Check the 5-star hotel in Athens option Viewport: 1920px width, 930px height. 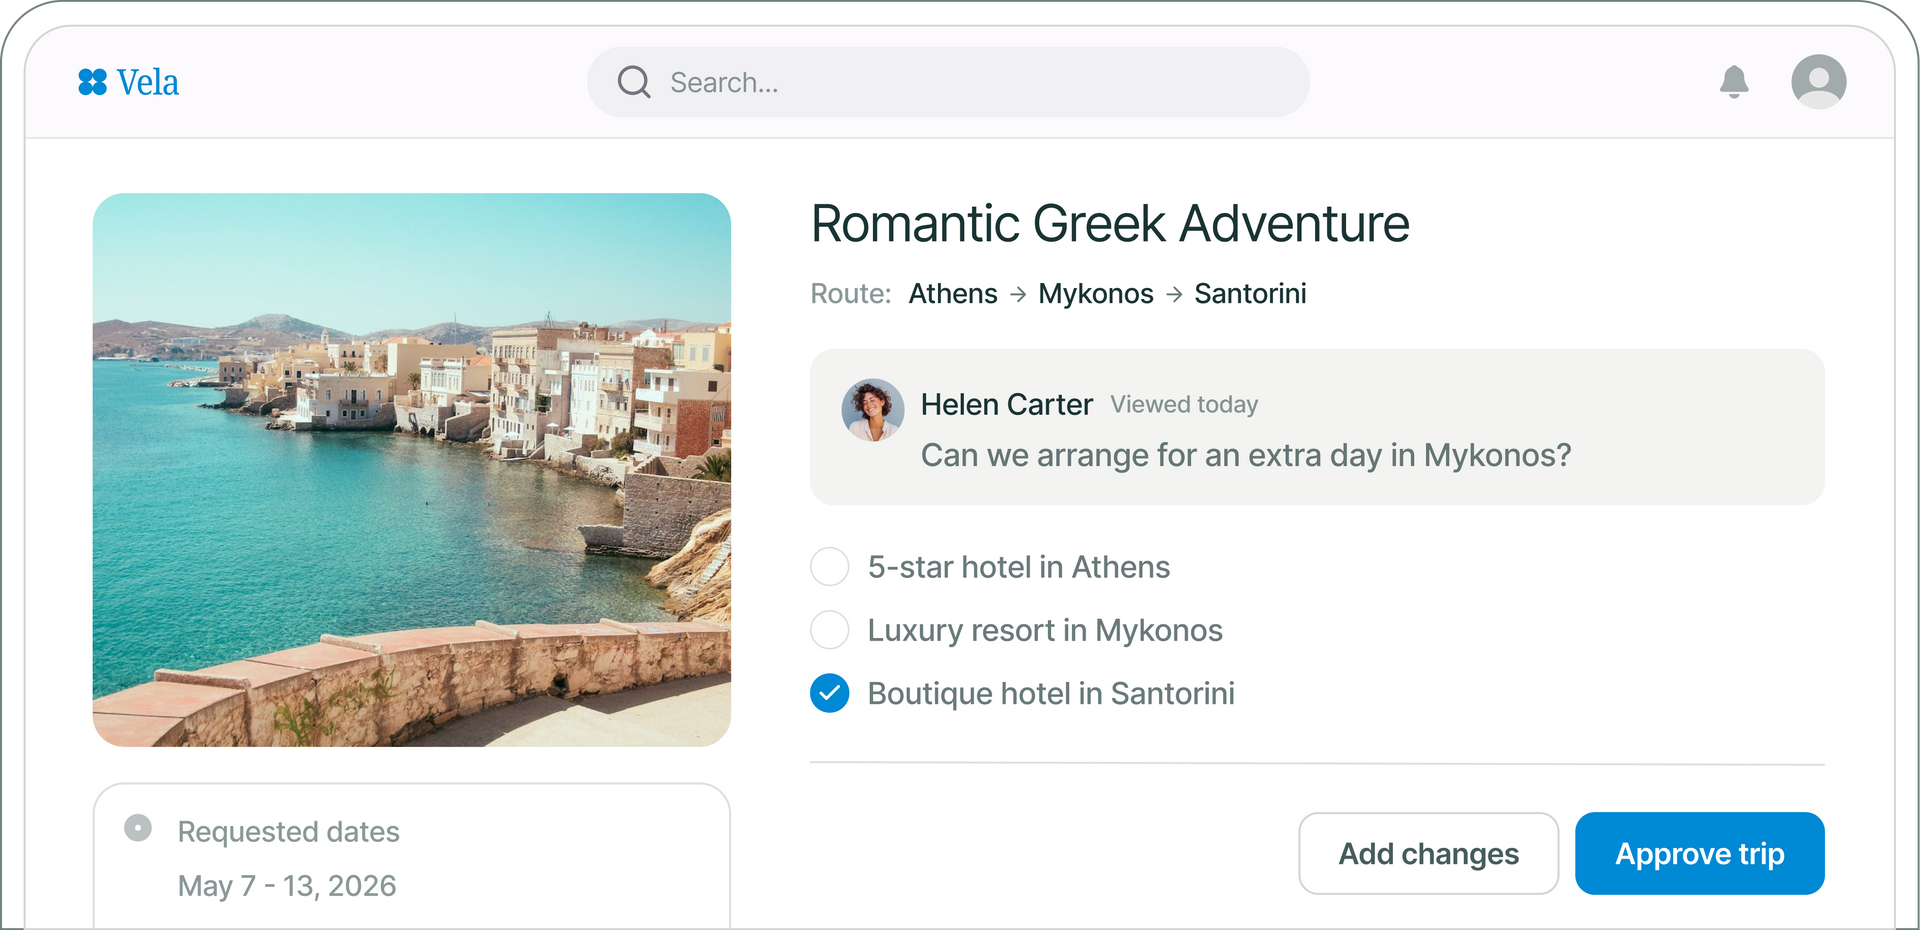[830, 567]
